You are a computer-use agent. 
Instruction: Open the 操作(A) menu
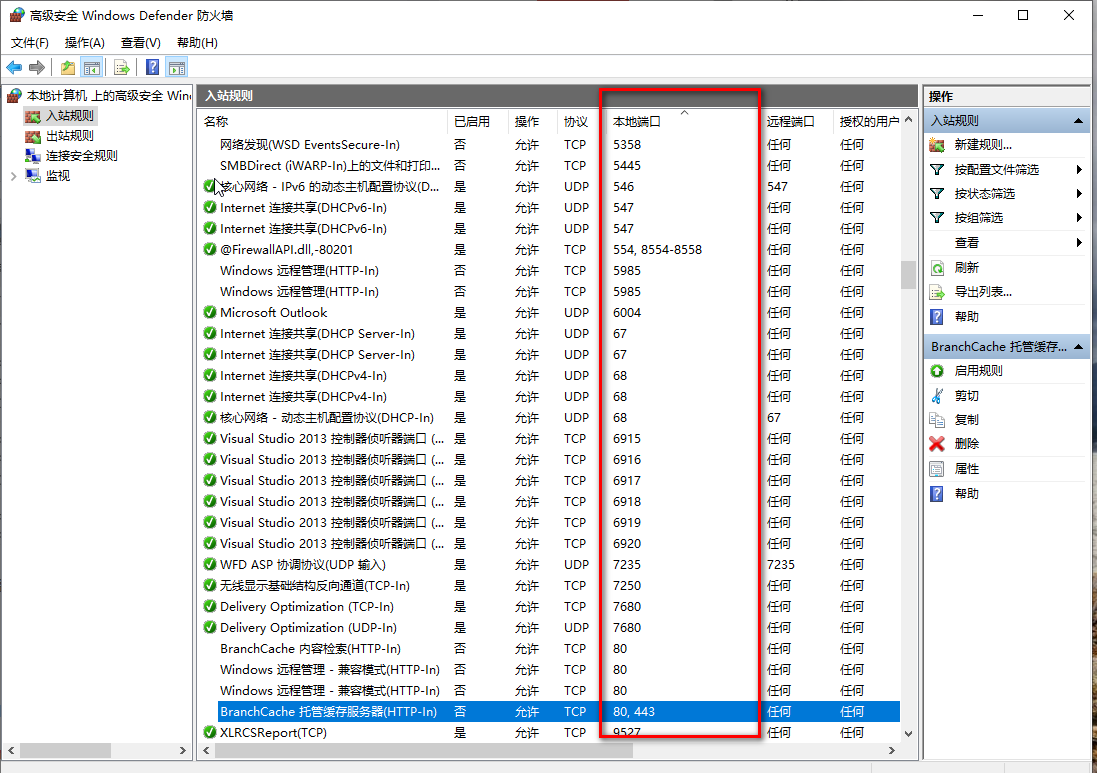(85, 42)
